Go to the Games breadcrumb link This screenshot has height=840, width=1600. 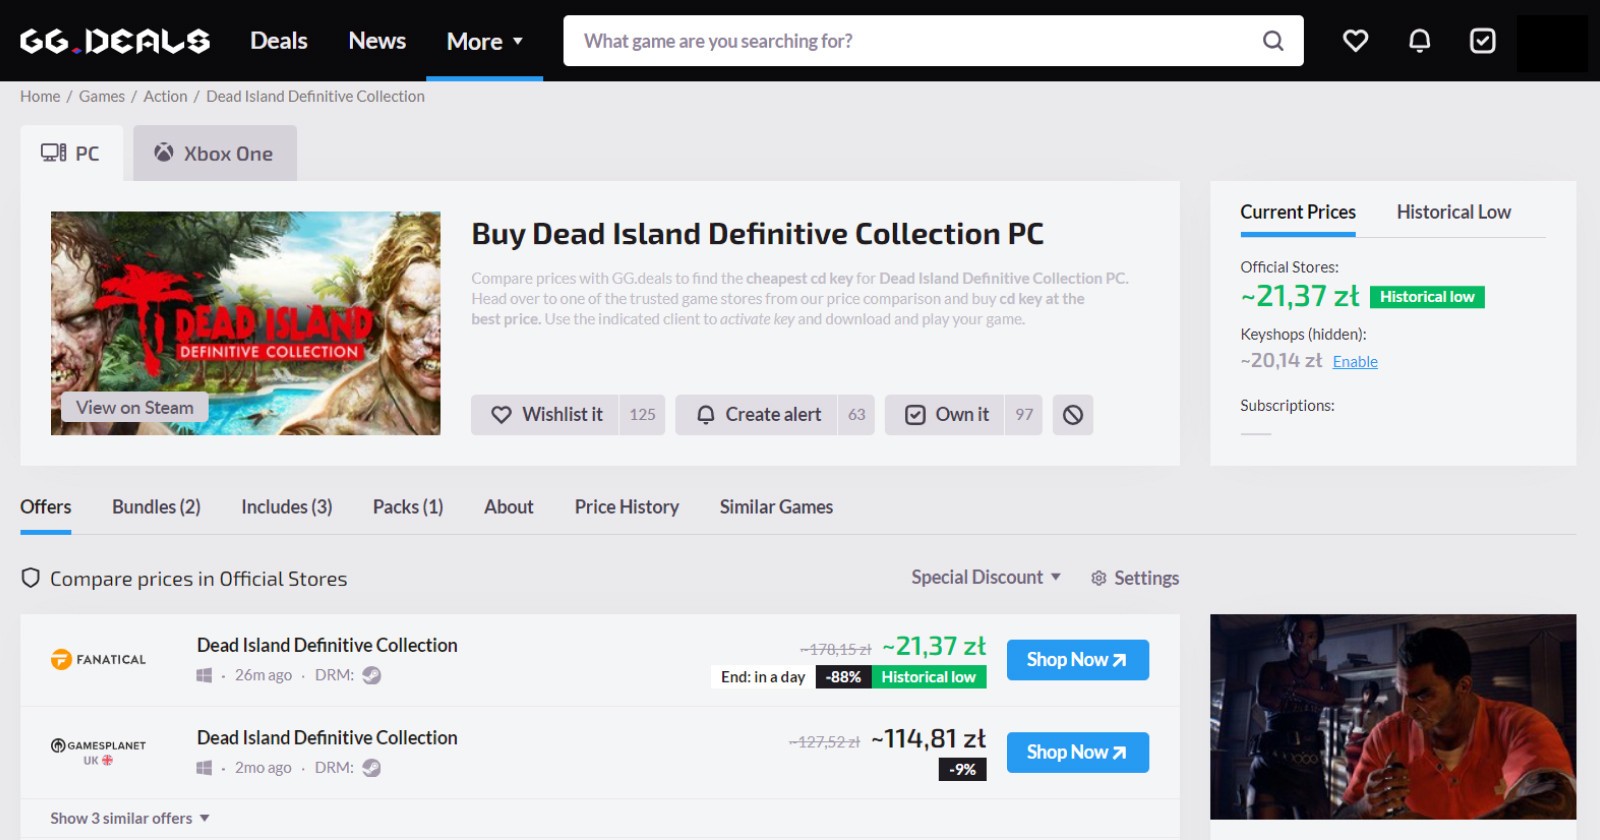tap(102, 96)
